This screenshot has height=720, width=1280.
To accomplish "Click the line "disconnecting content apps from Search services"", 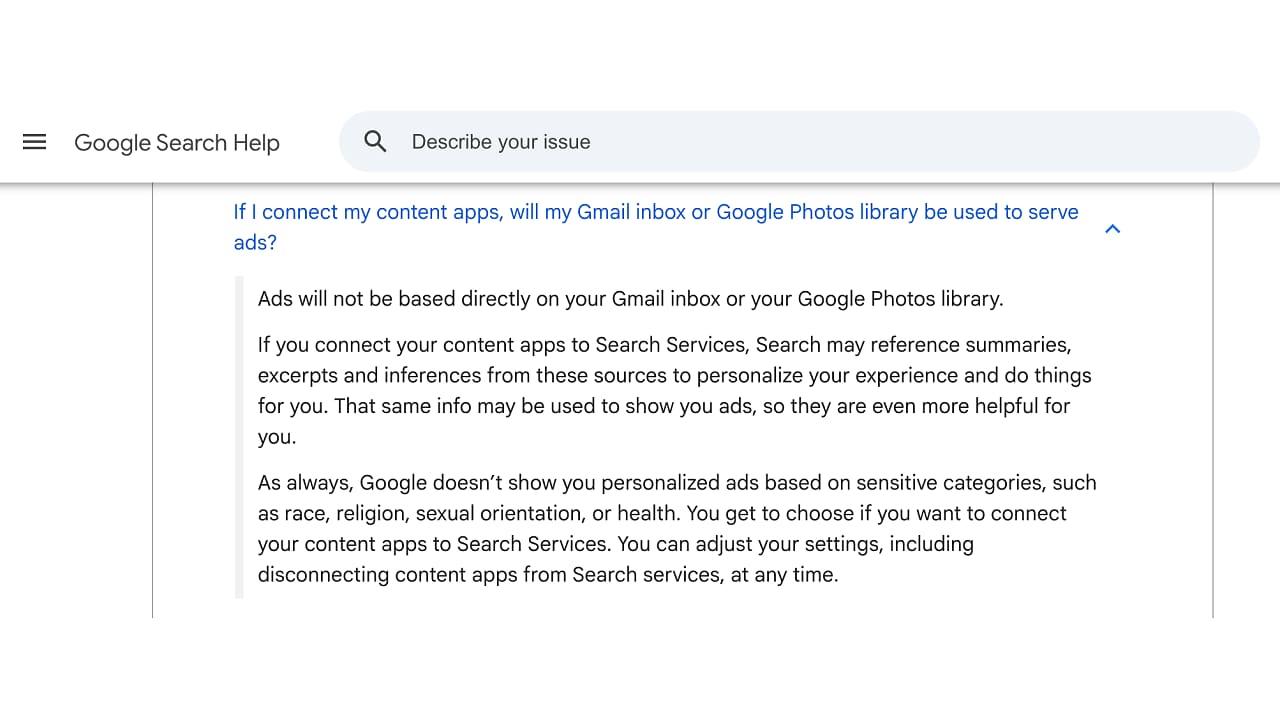I will coord(548,575).
